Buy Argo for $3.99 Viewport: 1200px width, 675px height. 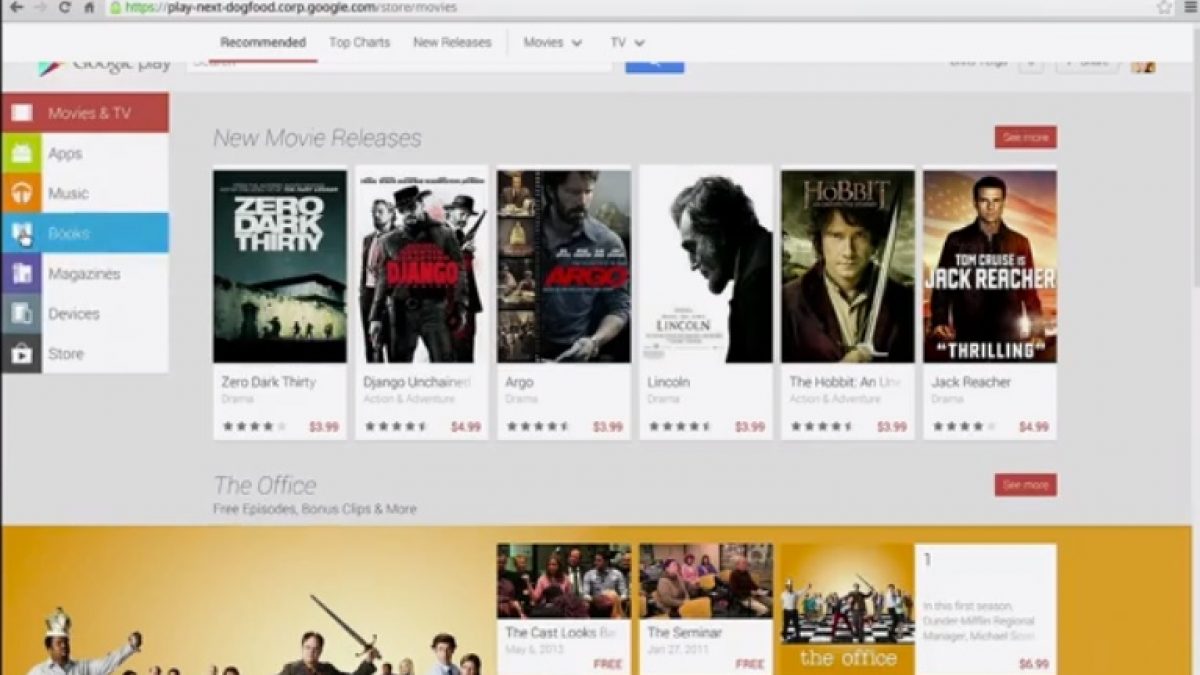coord(608,427)
